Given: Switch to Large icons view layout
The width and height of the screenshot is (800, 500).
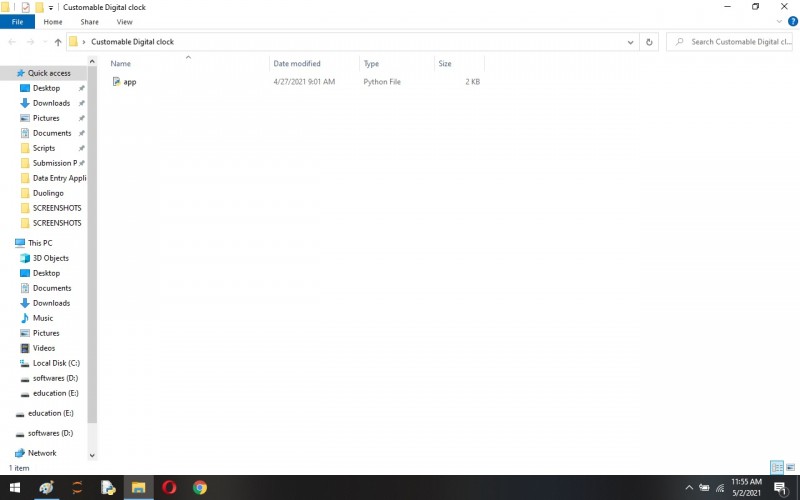Looking at the screenshot, I should (790, 467).
